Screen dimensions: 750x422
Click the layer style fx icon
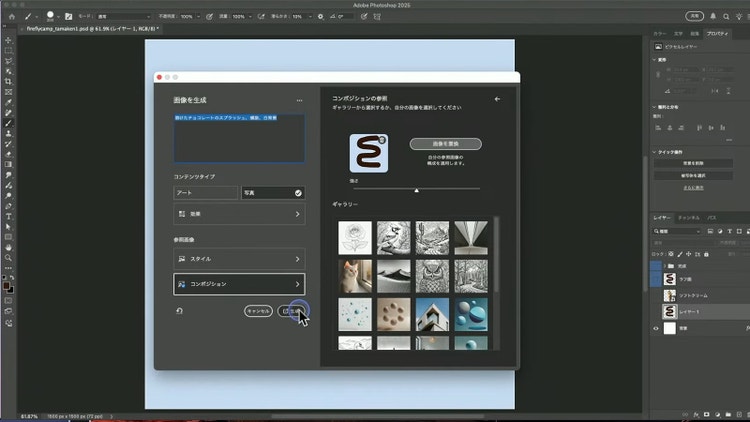pyautogui.click(x=696, y=414)
